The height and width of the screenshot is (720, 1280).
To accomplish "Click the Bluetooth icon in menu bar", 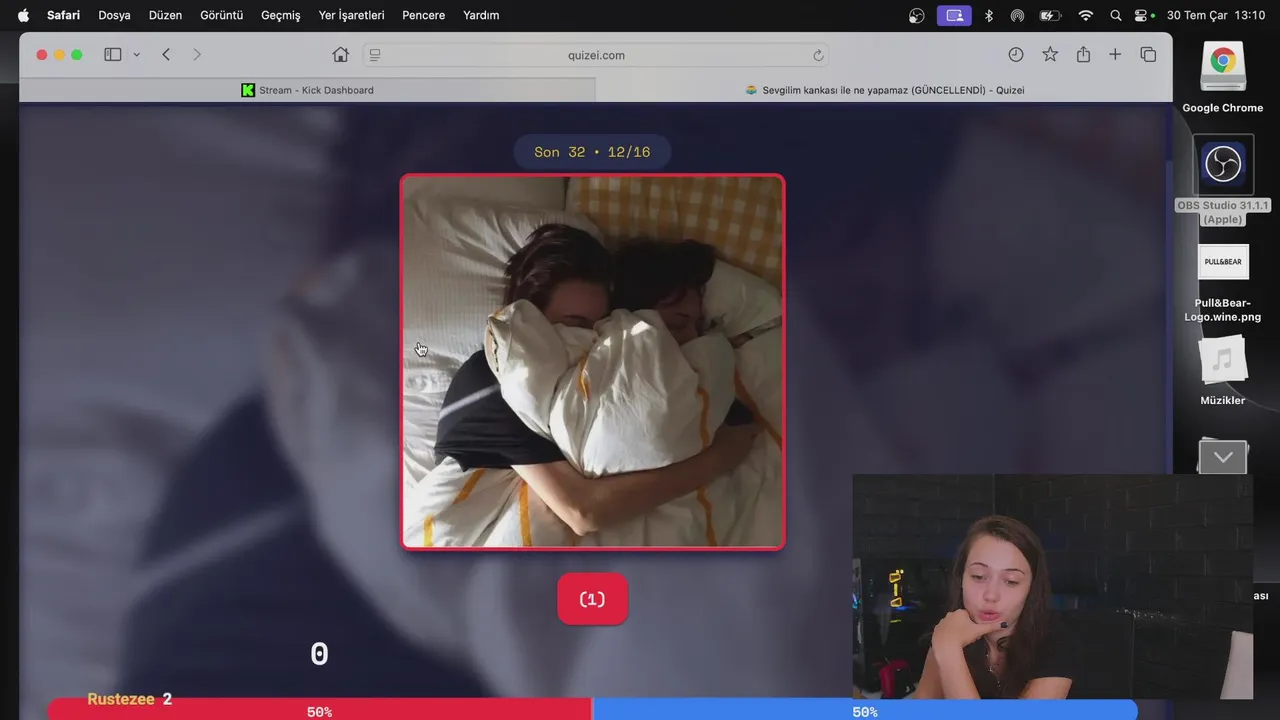I will coord(989,15).
